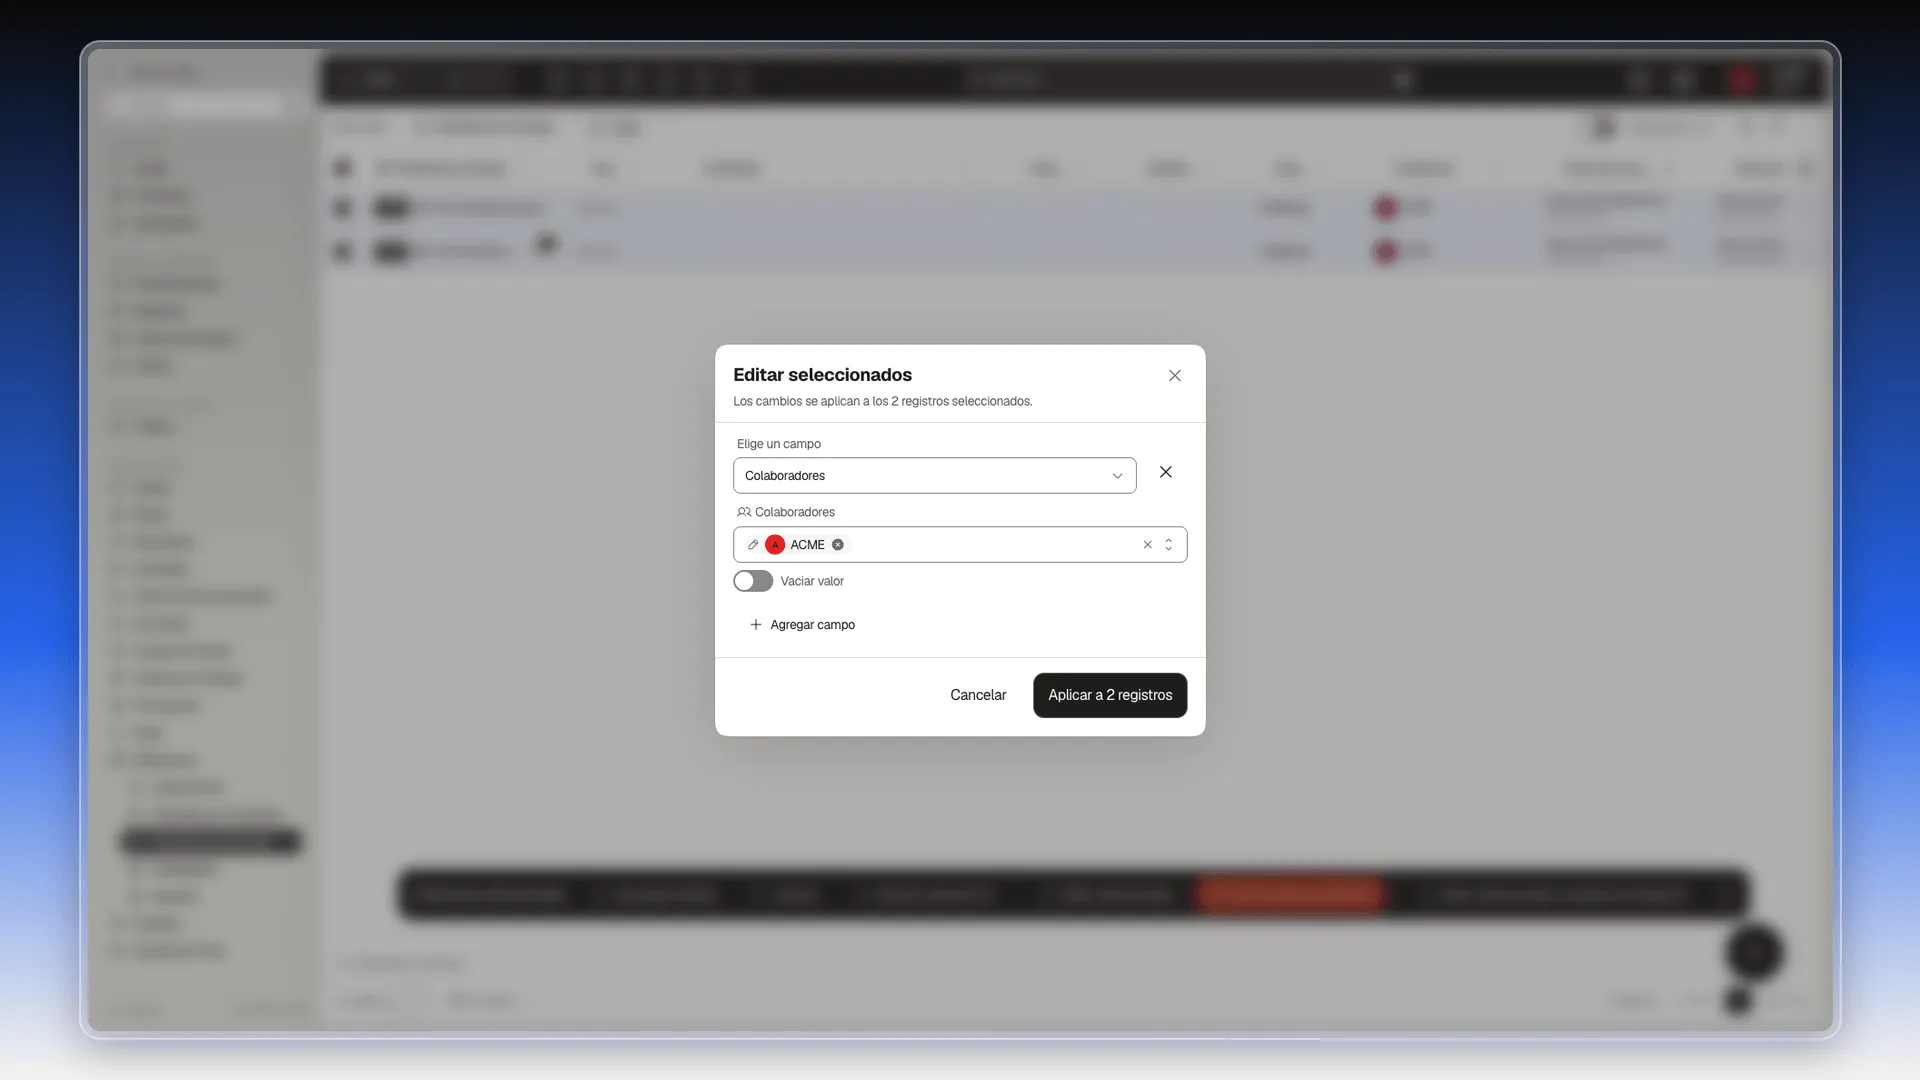Remove the Colaboradores field row
The height and width of the screenshot is (1080, 1920).
1166,472
